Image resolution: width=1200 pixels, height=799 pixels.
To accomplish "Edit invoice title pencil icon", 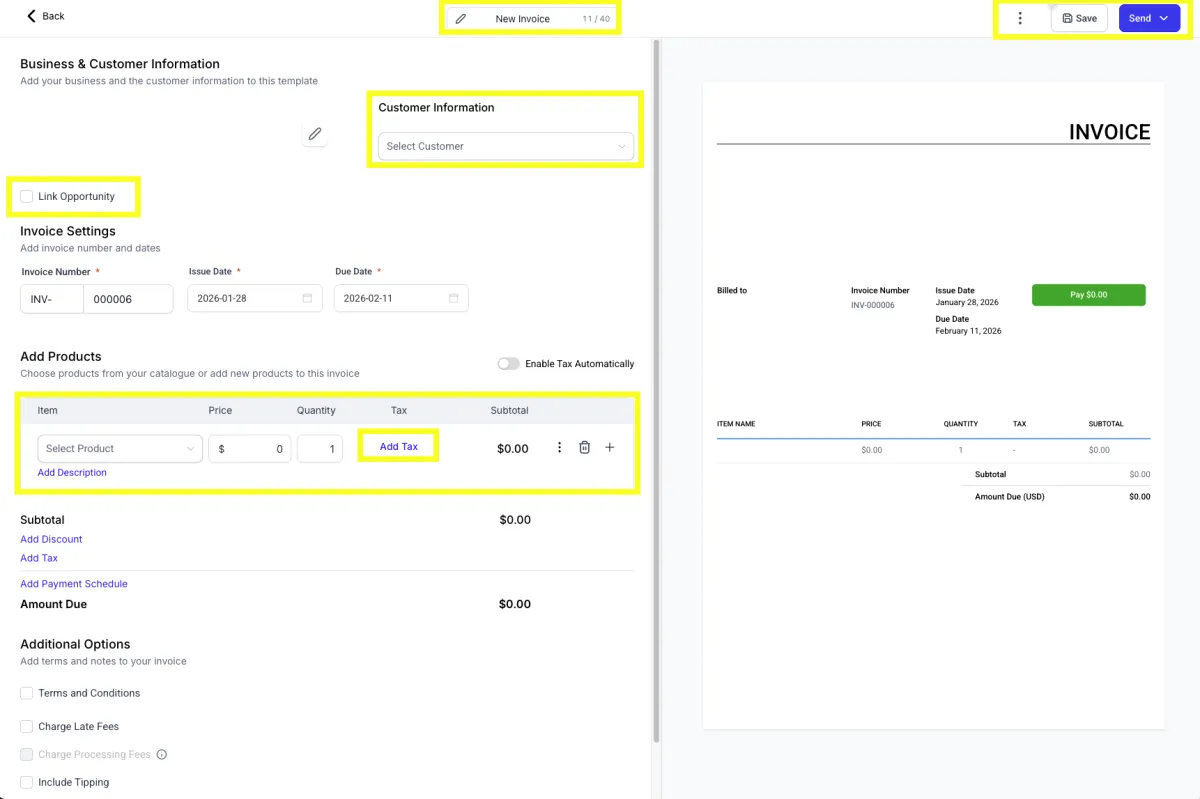I will click(461, 19).
